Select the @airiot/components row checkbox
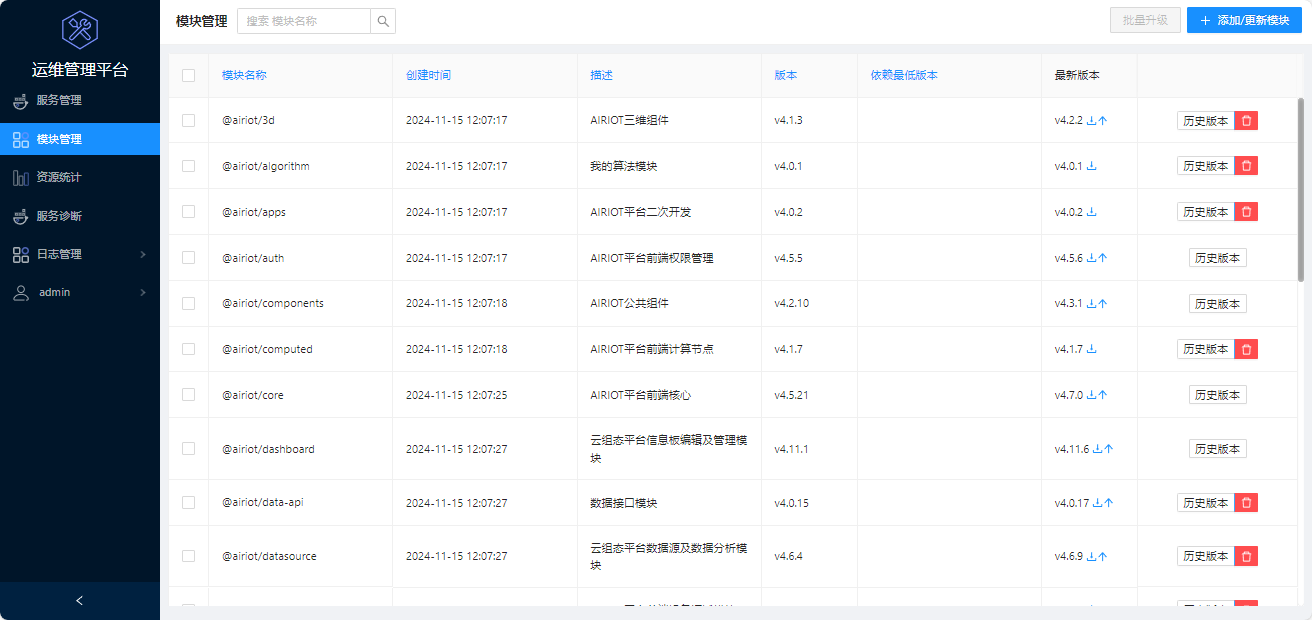Viewport: 1312px width, 620px height. click(x=188, y=303)
